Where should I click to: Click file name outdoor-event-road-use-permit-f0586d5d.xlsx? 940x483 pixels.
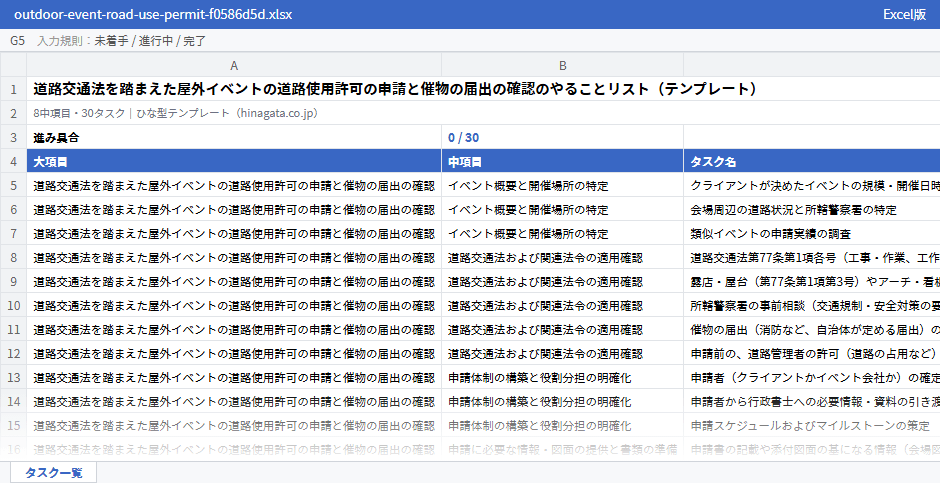click(x=153, y=14)
